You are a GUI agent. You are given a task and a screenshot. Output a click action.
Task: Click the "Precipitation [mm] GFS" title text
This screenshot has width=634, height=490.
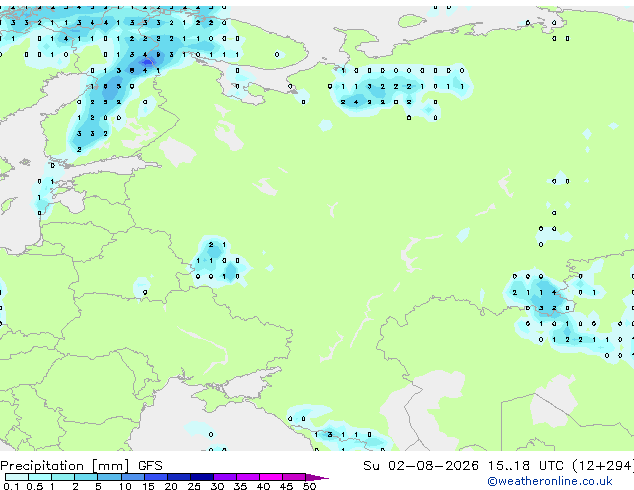[x=81, y=466]
